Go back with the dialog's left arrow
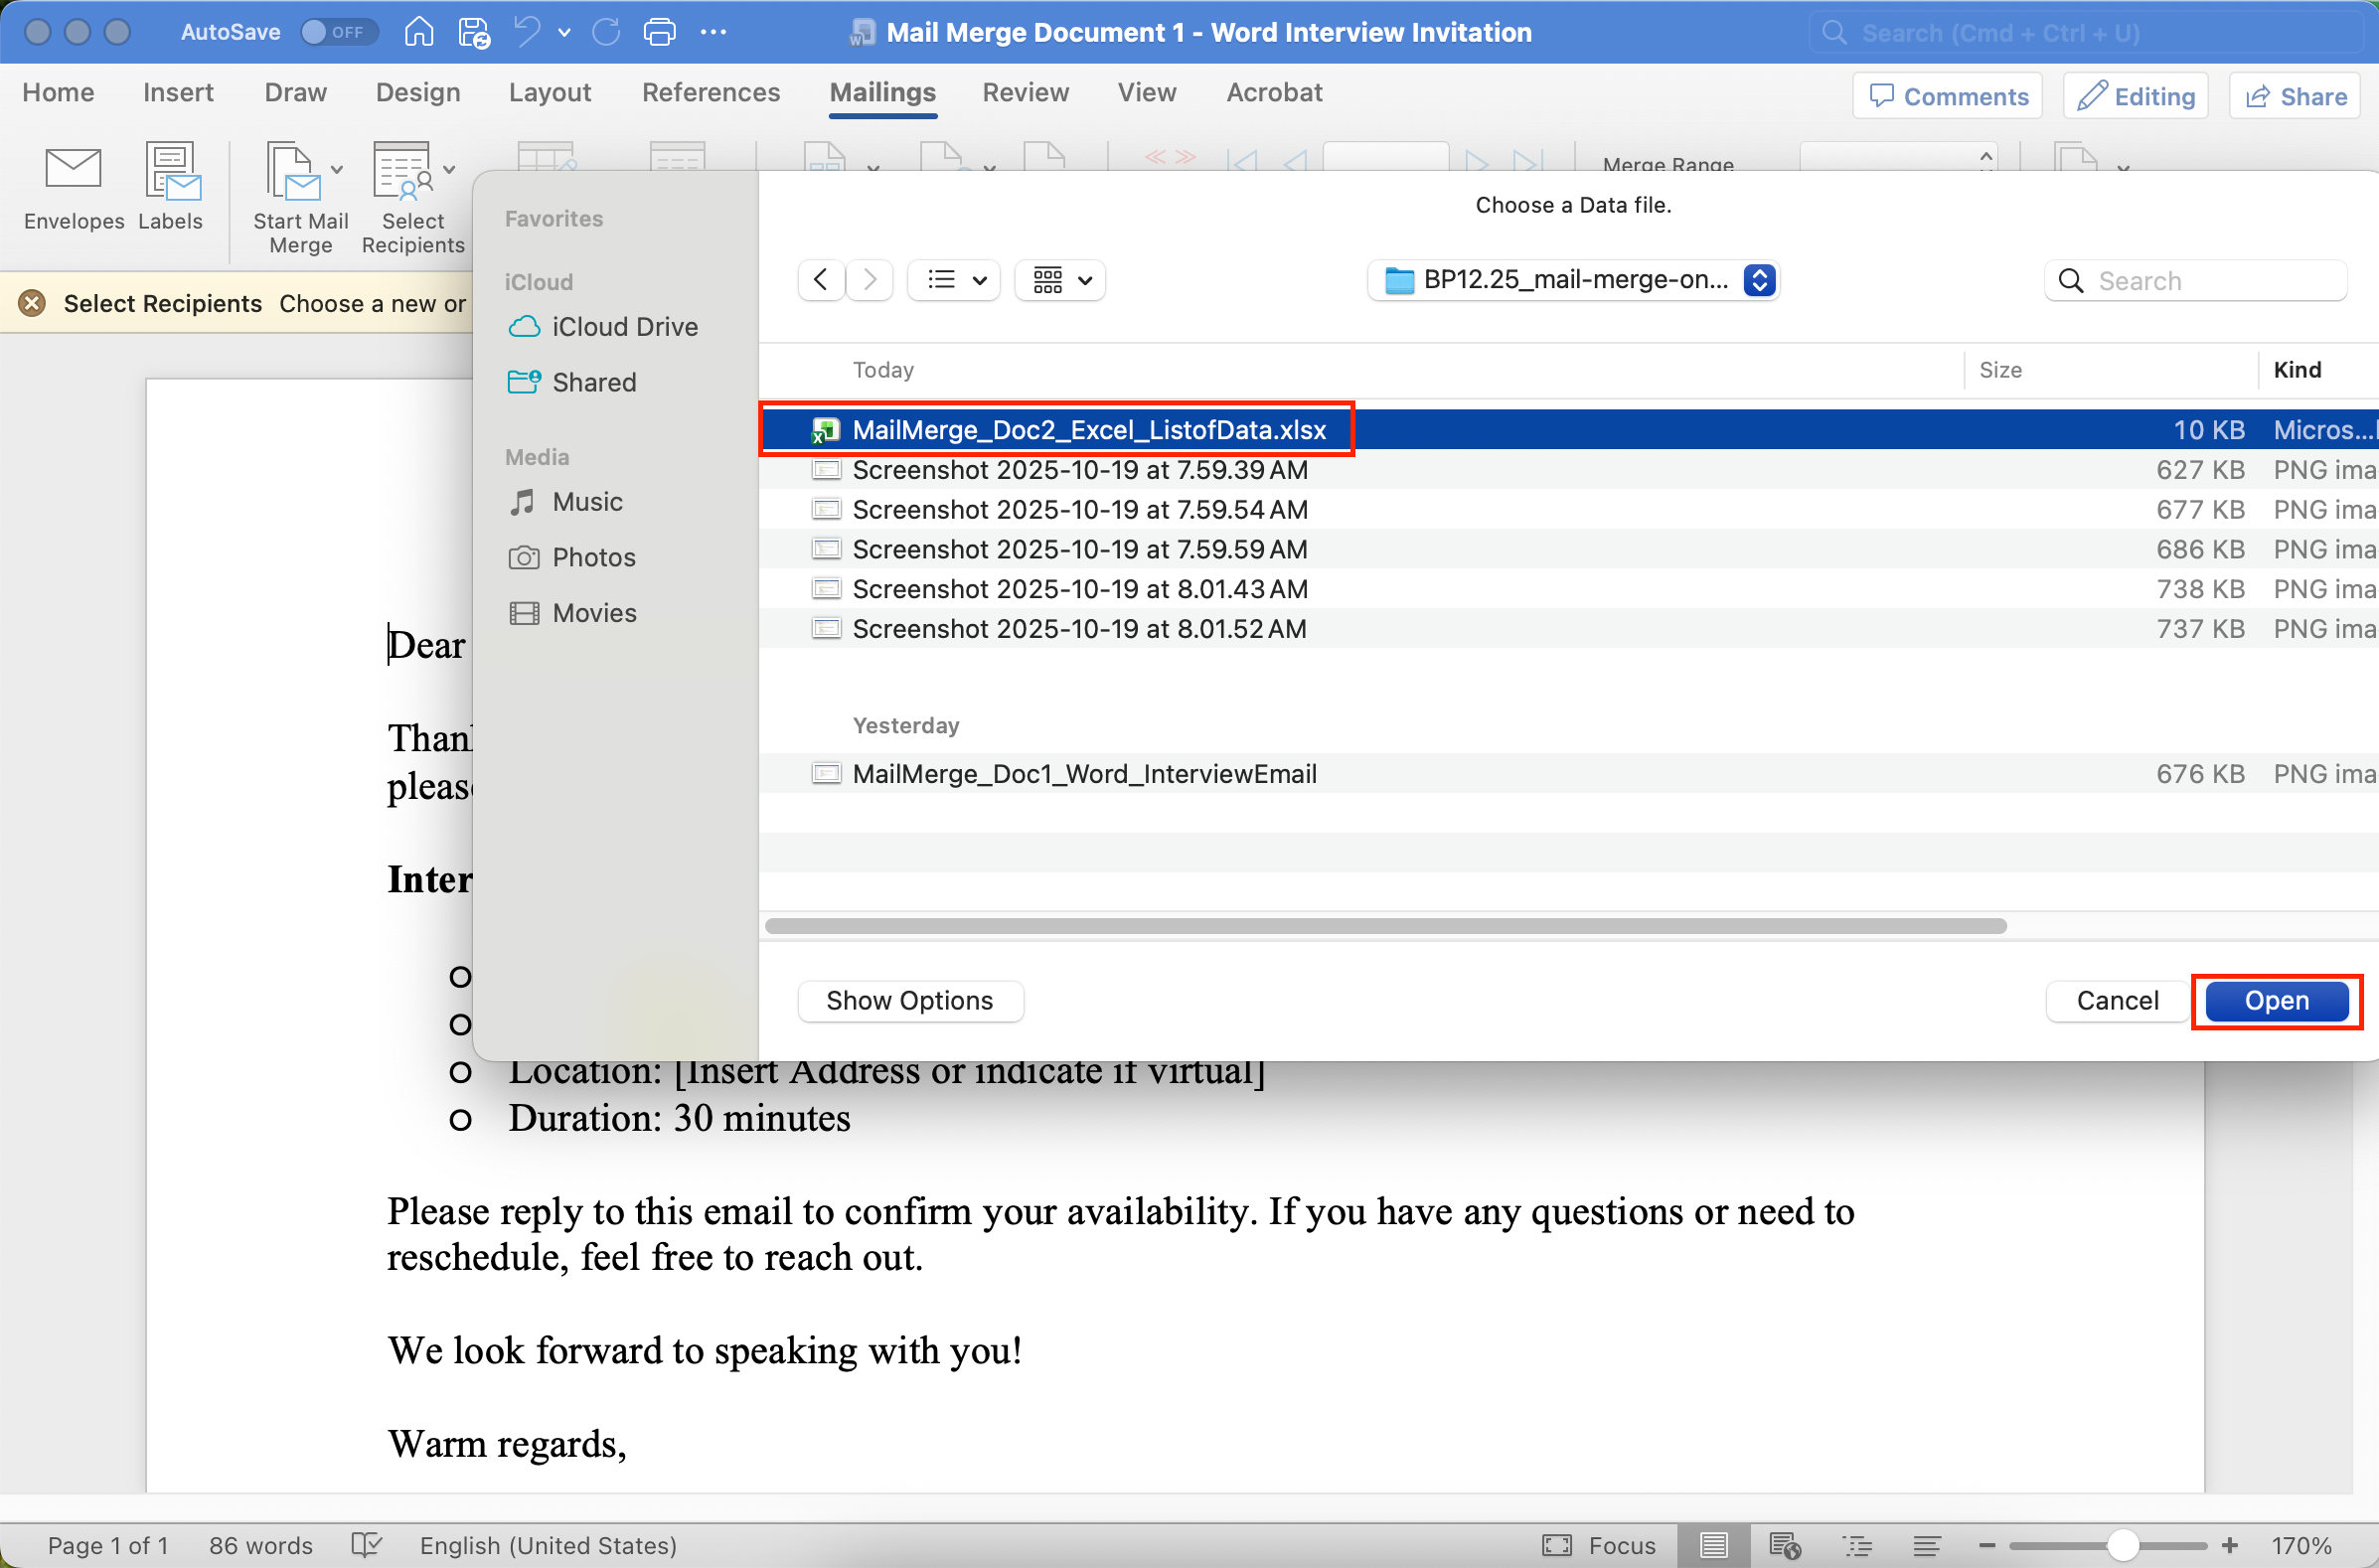The image size is (2379, 1568). coord(821,280)
